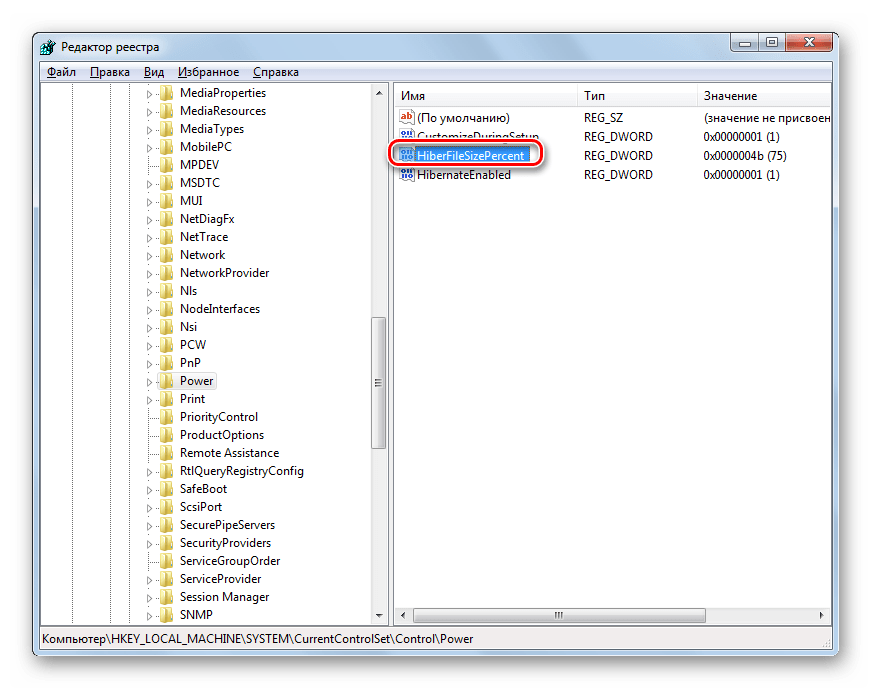
Task: Expand the MobilePC tree node
Action: click(x=149, y=148)
